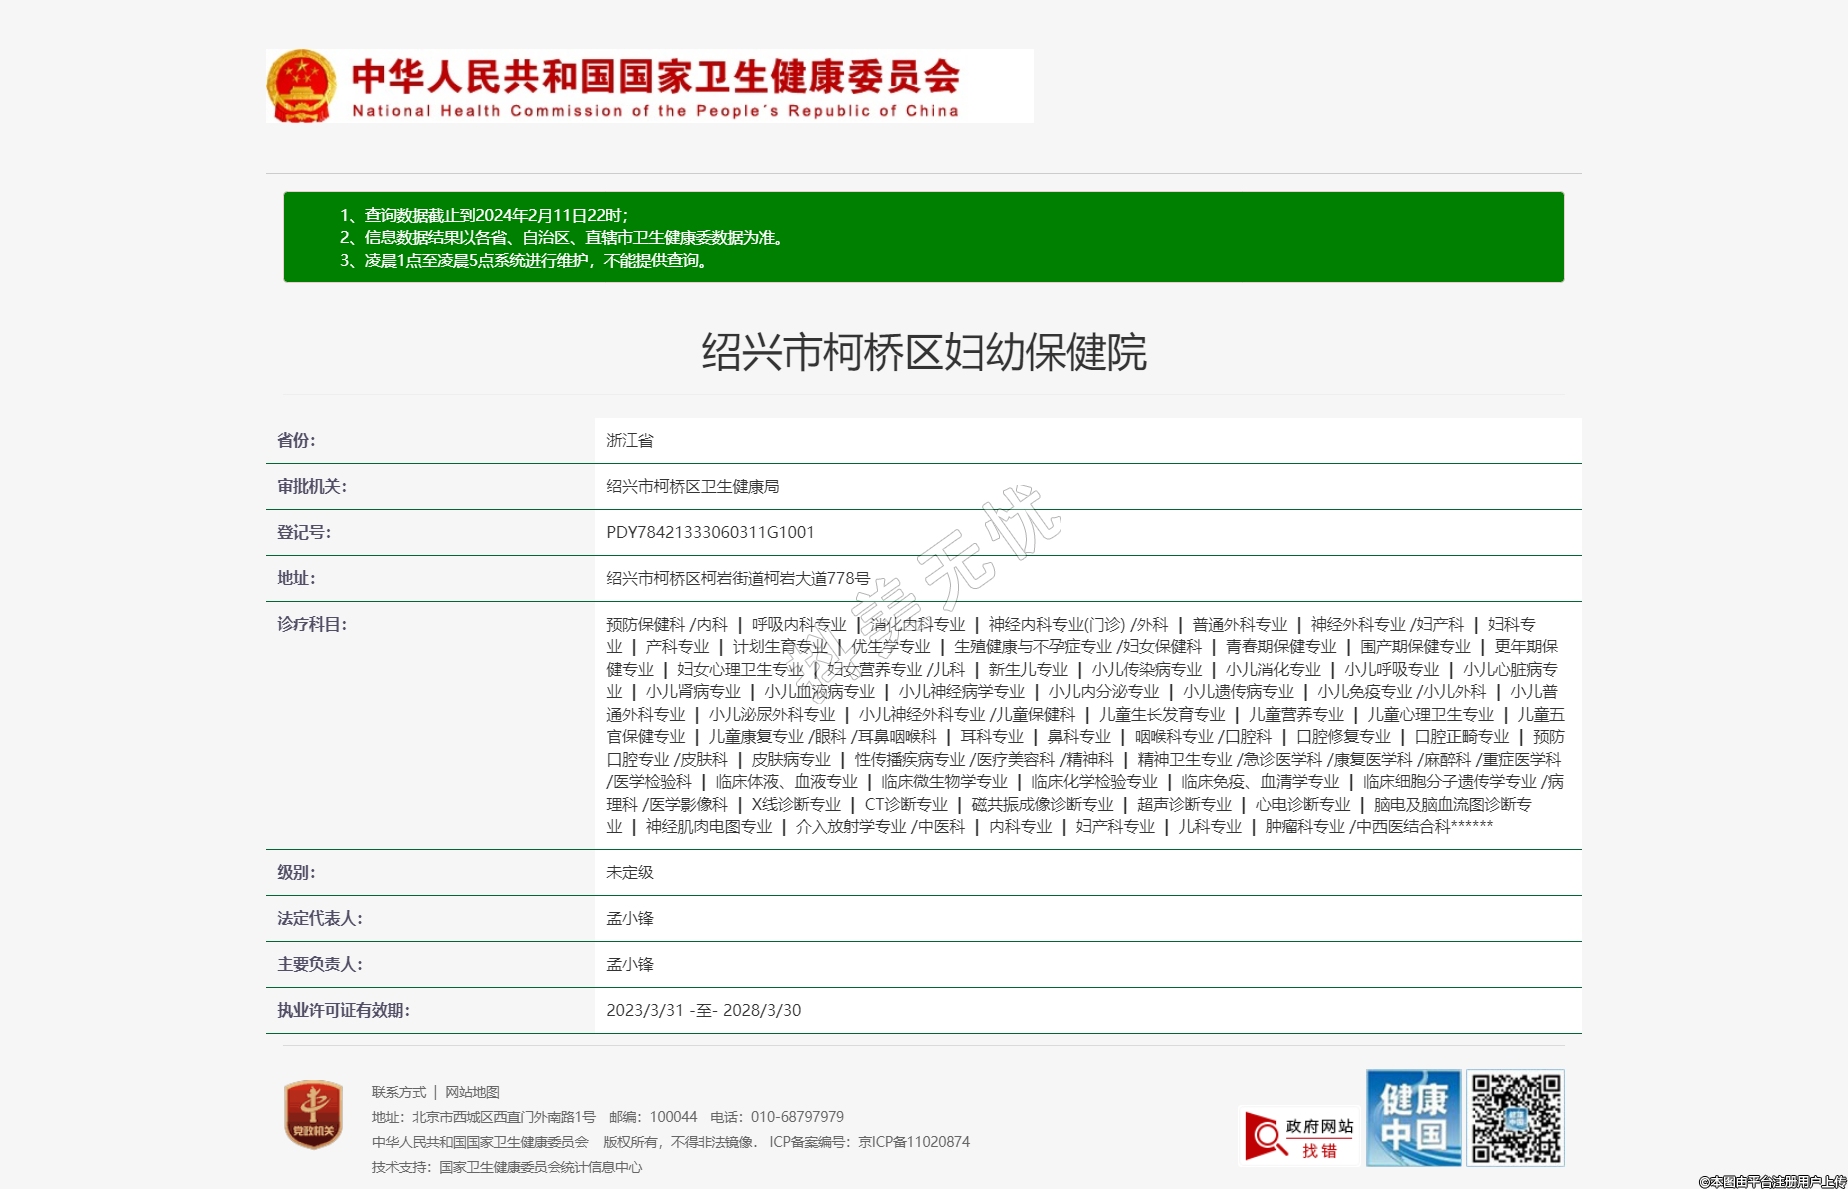Open the 联系方式 footer link
Viewport: 1848px width, 1189px height.
click(398, 1092)
